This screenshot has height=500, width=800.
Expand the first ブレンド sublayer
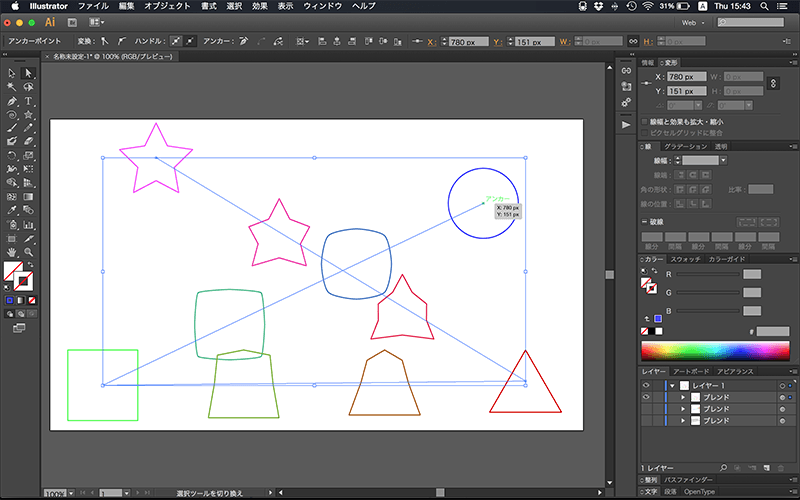coord(683,397)
